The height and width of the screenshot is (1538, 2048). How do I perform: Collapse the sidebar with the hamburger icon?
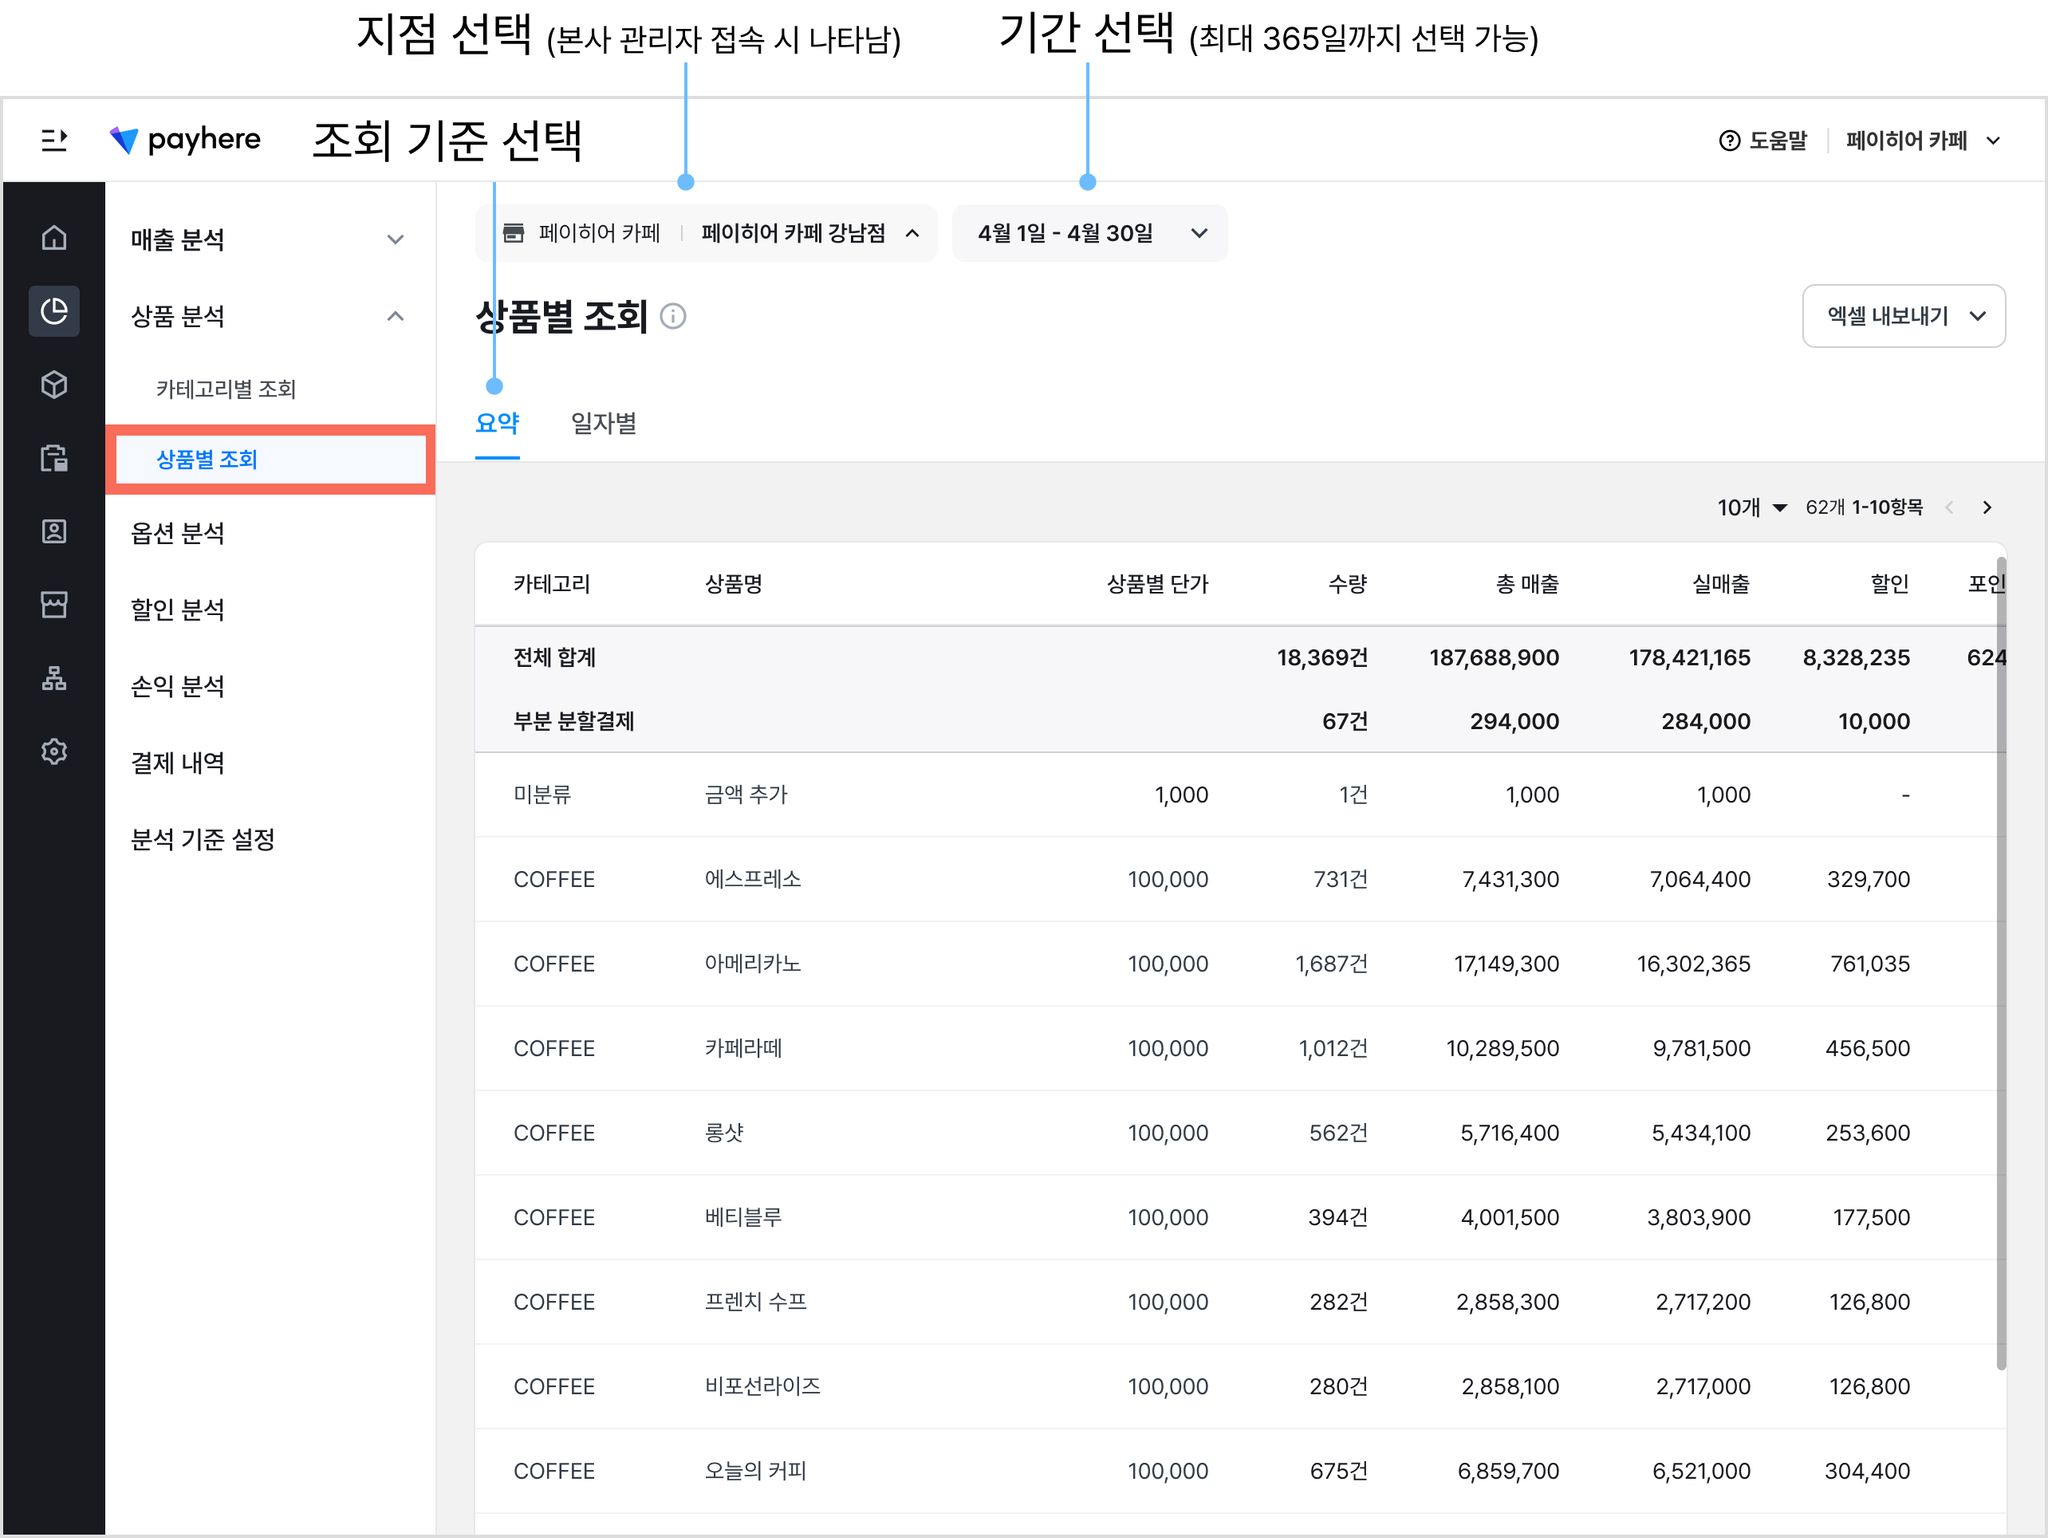tap(54, 140)
